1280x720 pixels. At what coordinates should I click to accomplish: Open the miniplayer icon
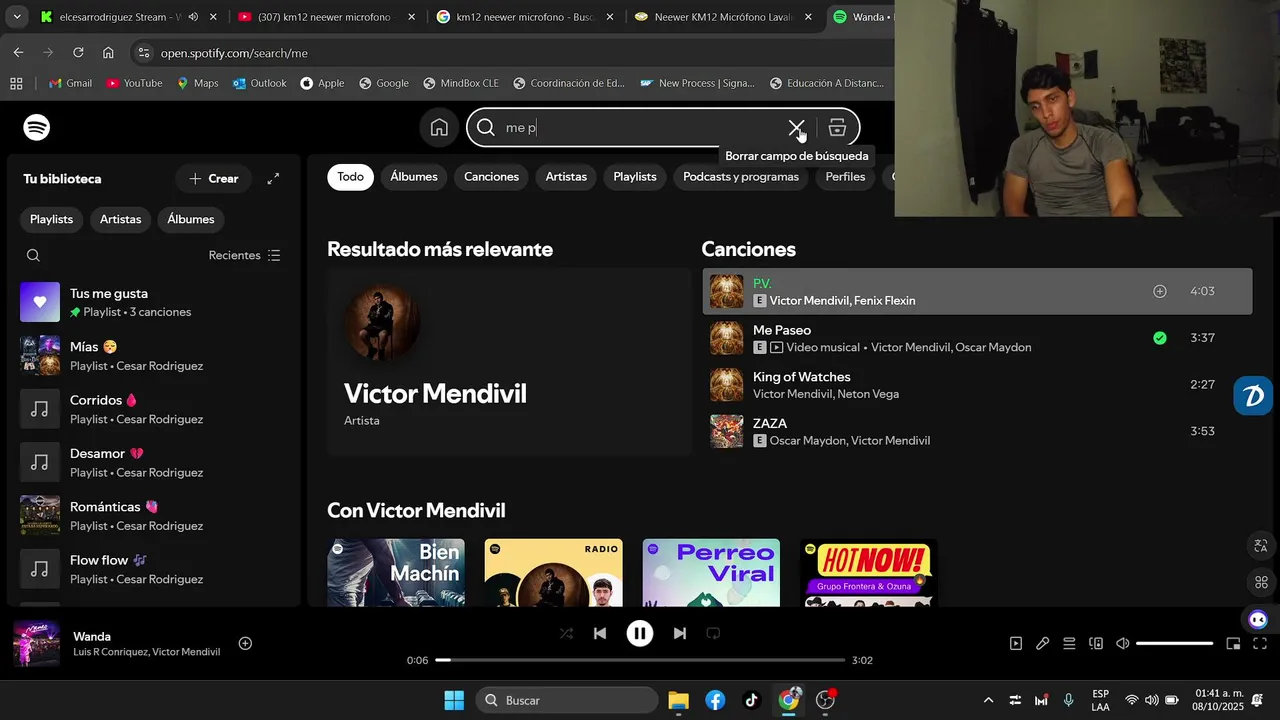[1233, 644]
